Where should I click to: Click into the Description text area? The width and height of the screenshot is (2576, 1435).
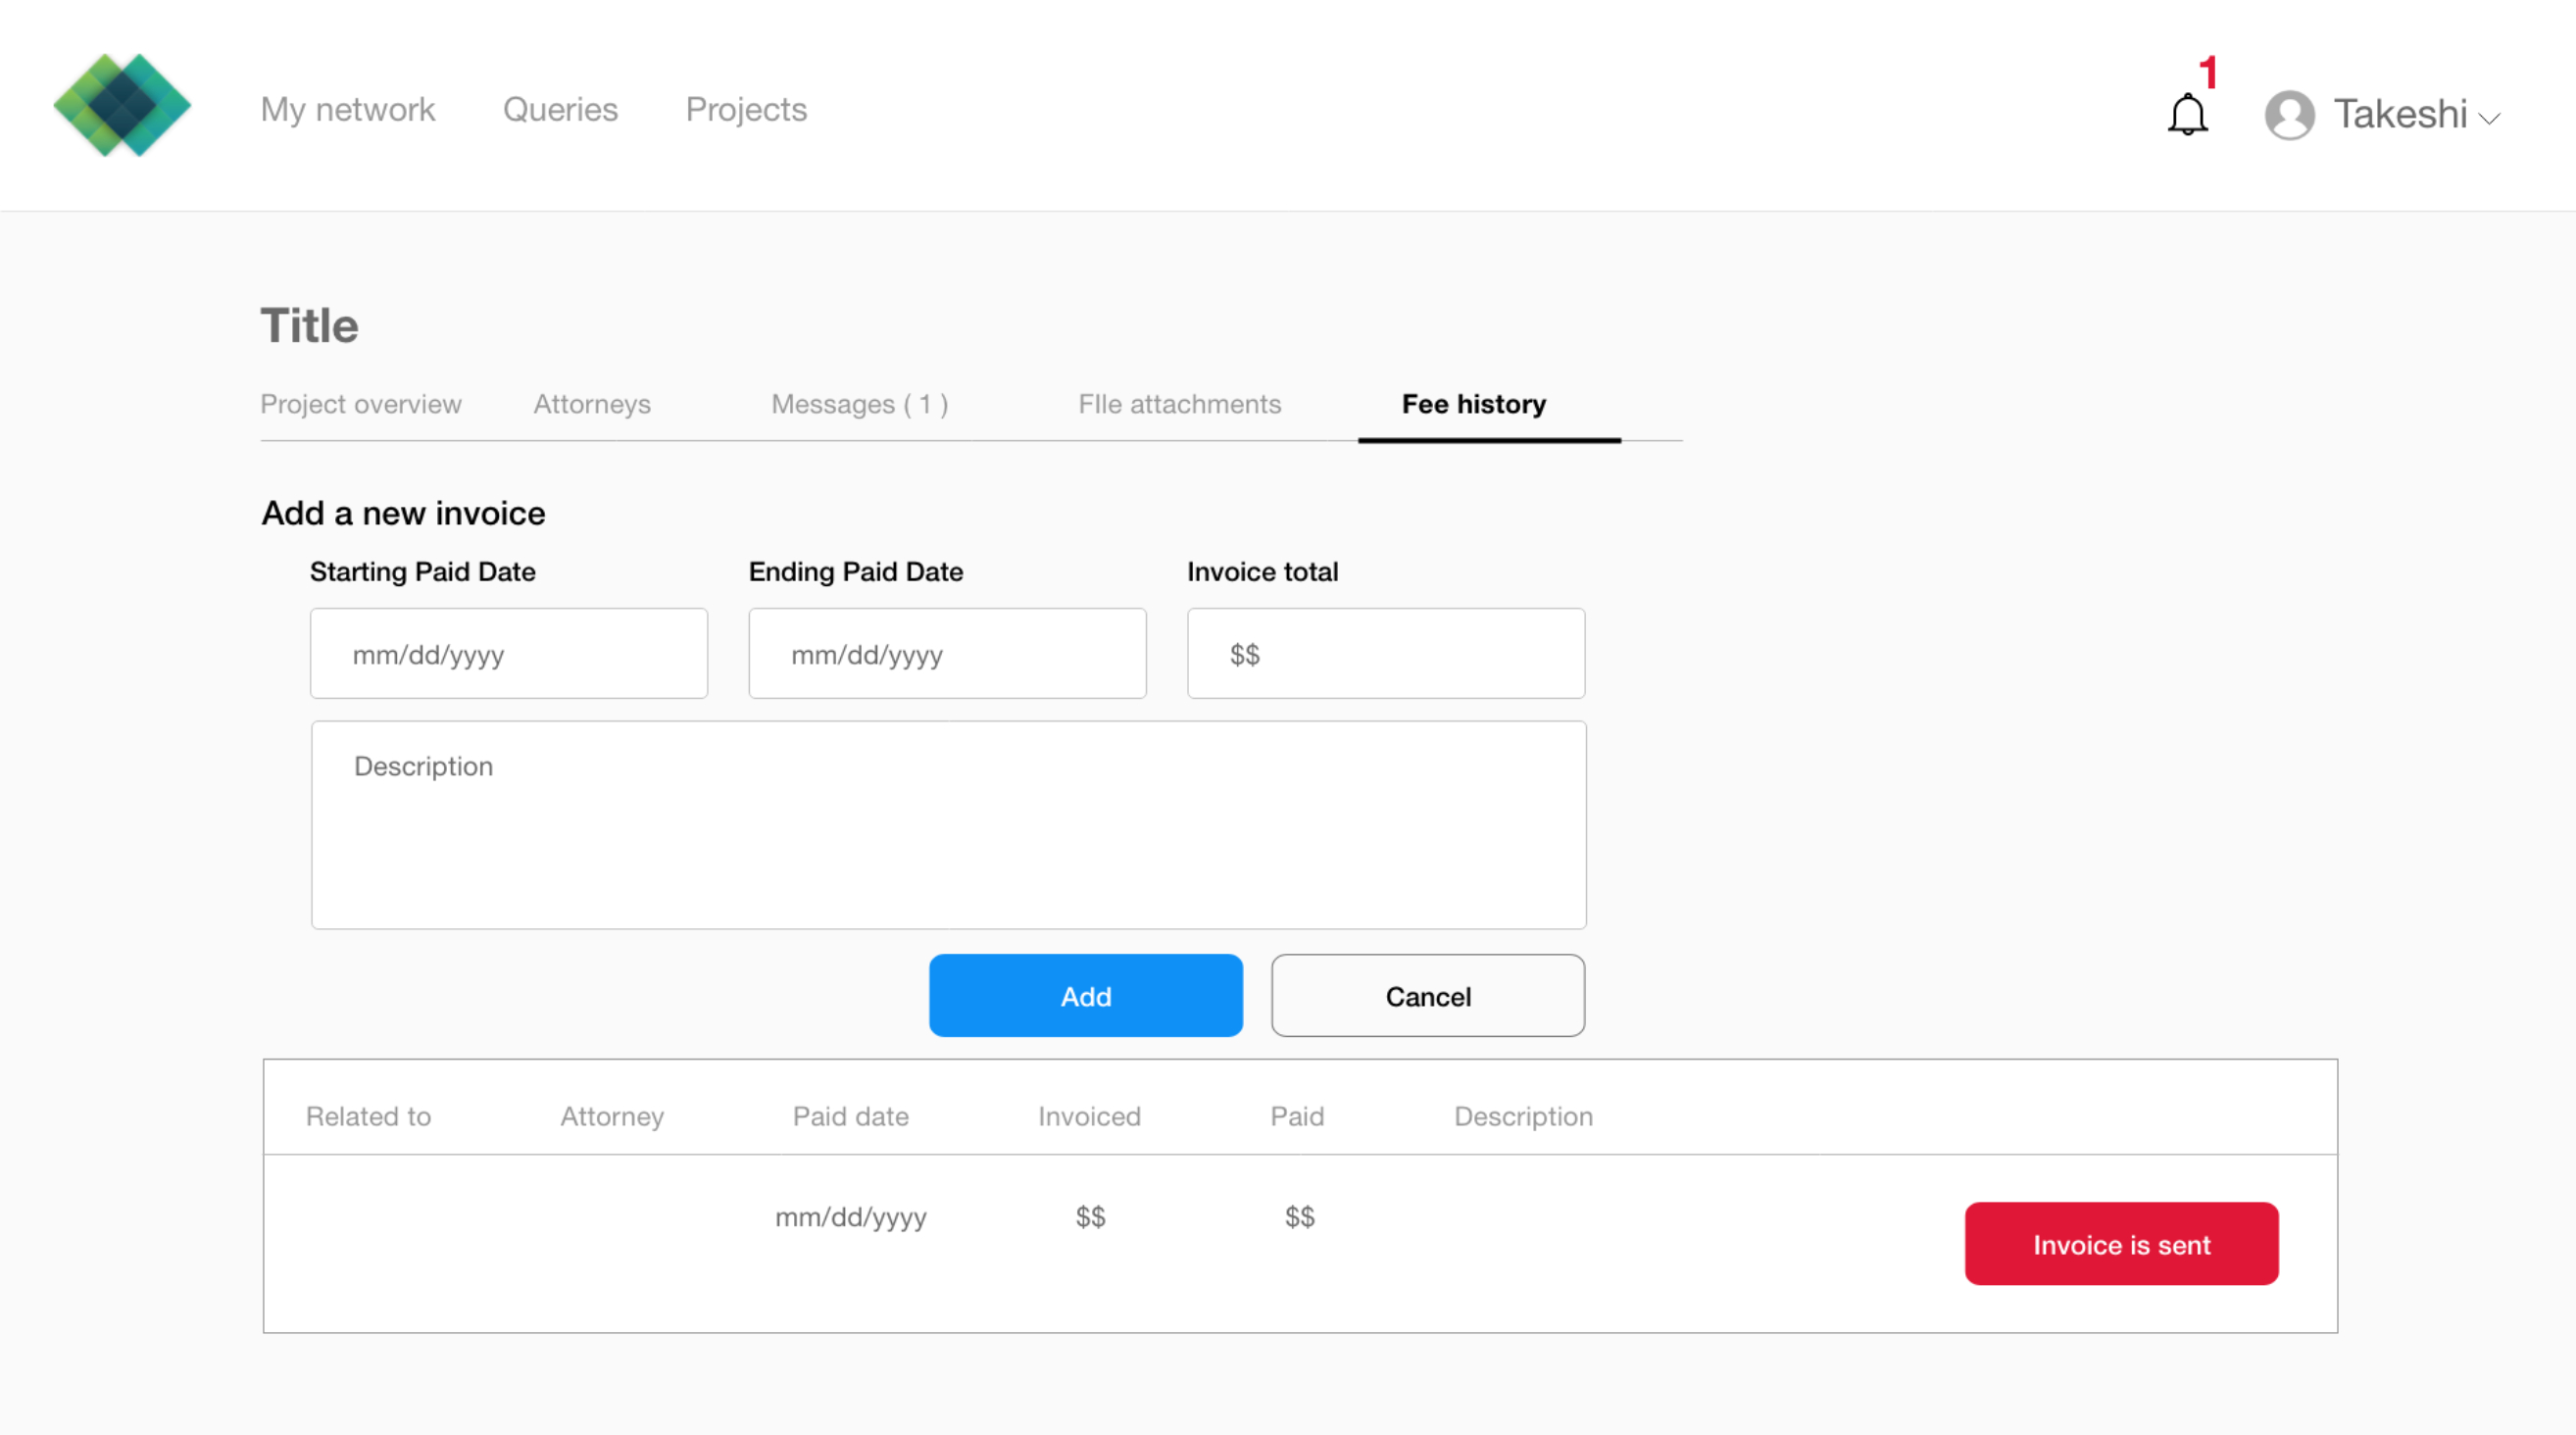pos(948,825)
